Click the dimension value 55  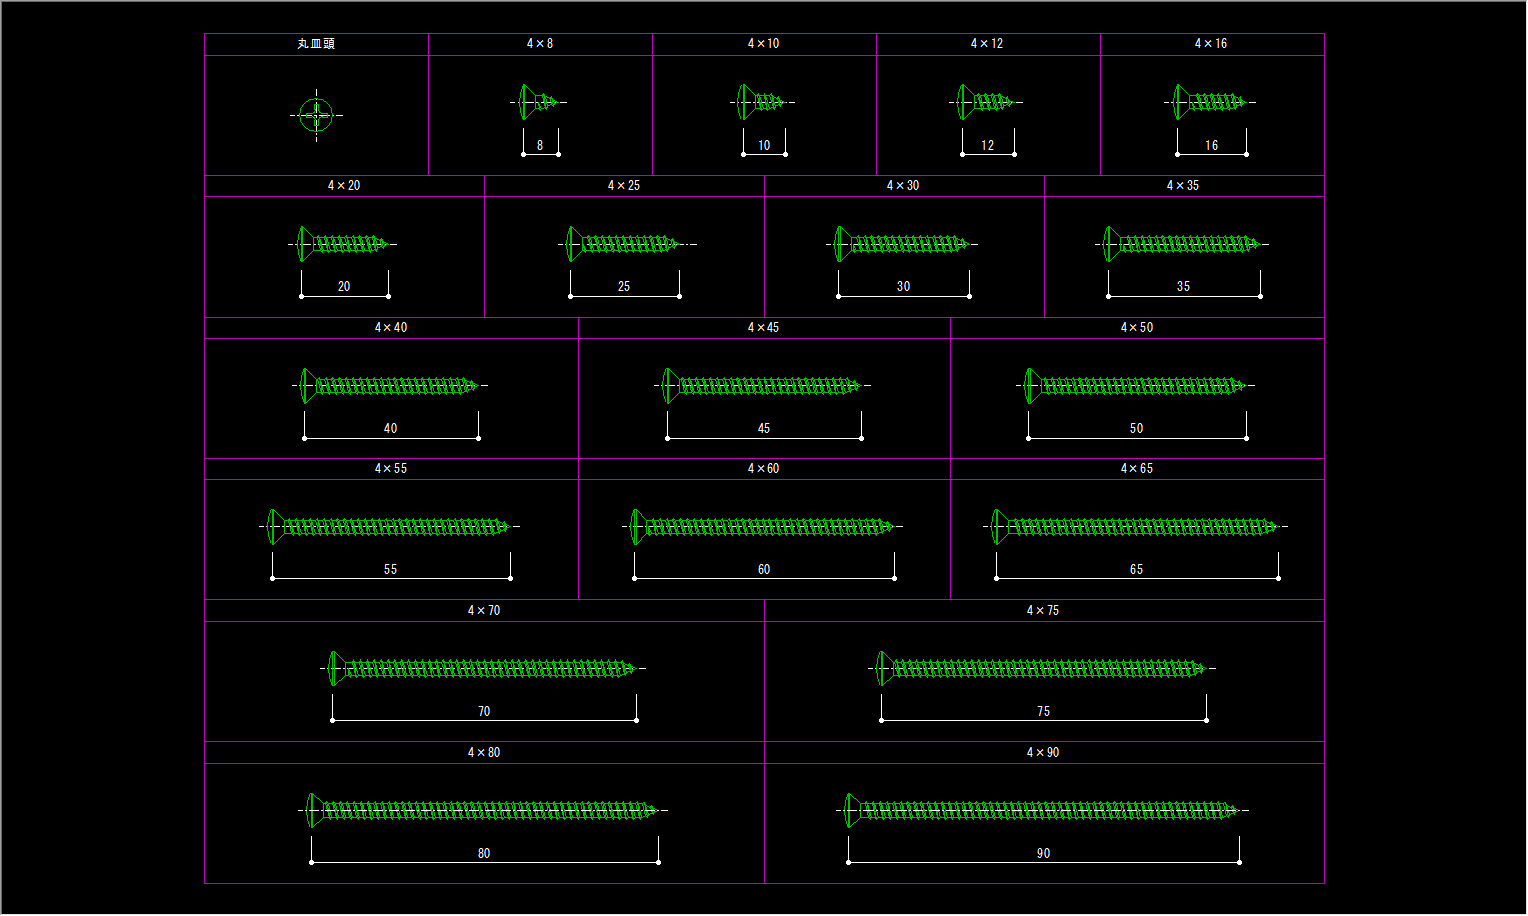(x=391, y=570)
